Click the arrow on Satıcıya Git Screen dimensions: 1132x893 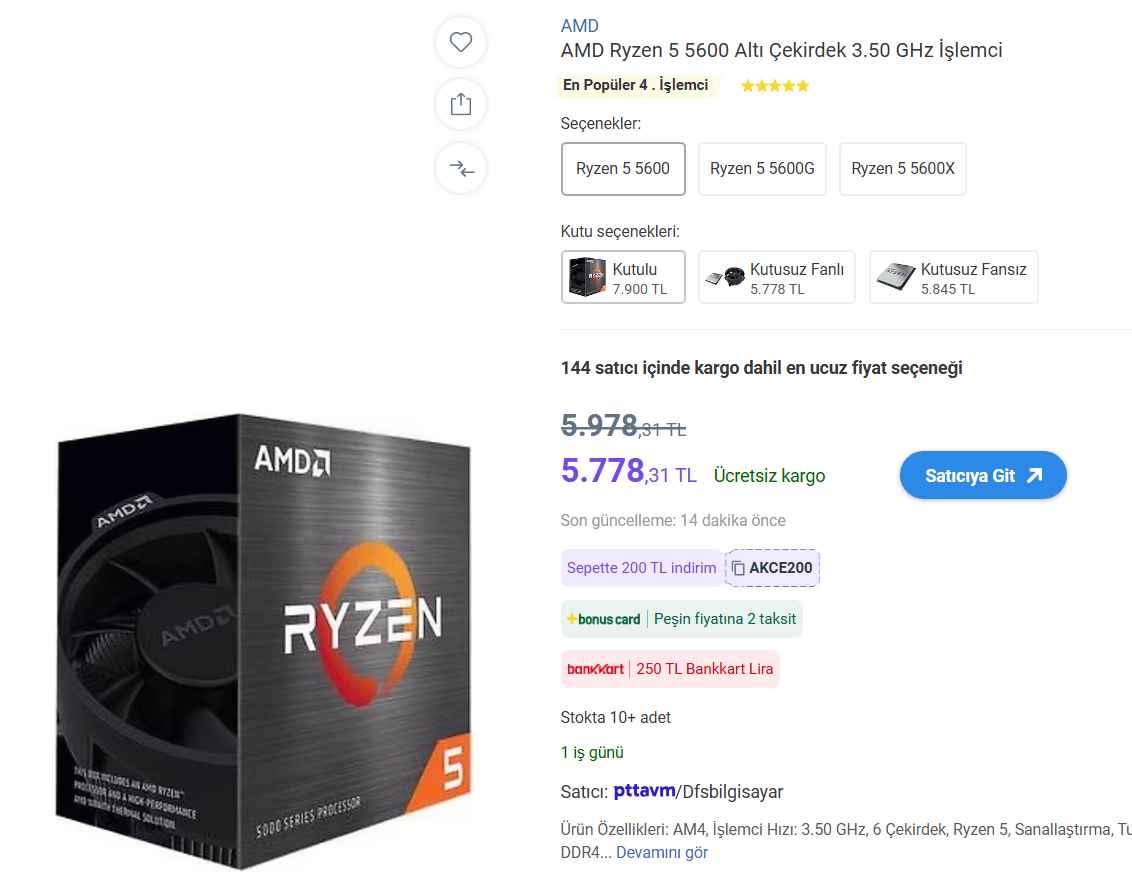pos(1035,475)
